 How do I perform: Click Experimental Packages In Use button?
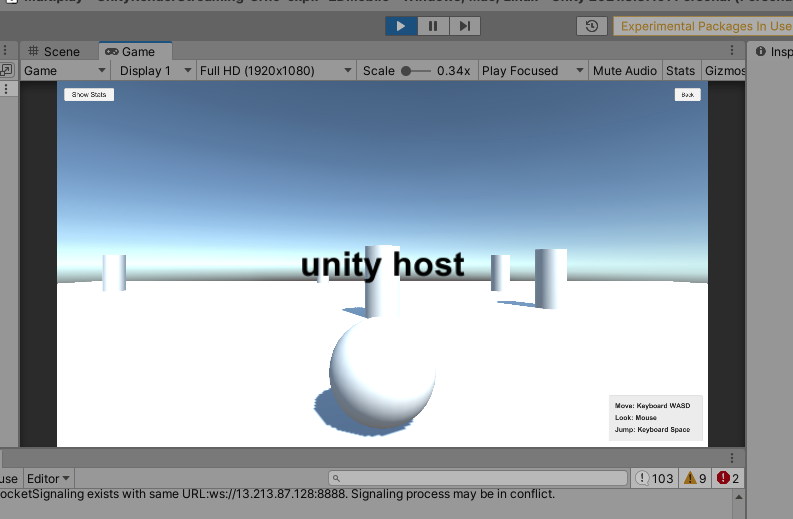pos(703,26)
